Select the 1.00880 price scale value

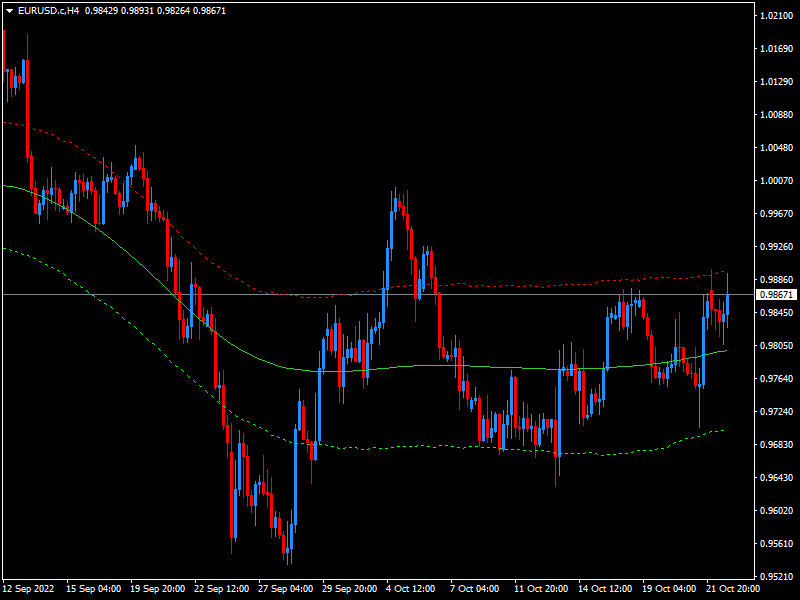click(x=777, y=115)
